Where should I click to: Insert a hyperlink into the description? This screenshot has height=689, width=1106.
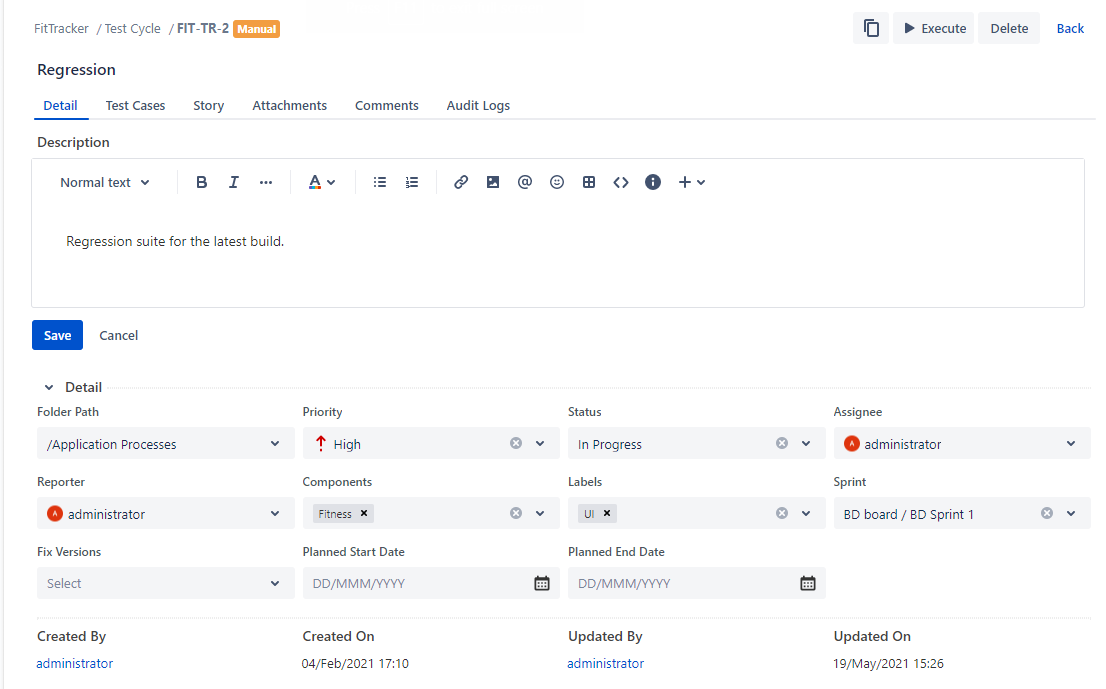[461, 181]
